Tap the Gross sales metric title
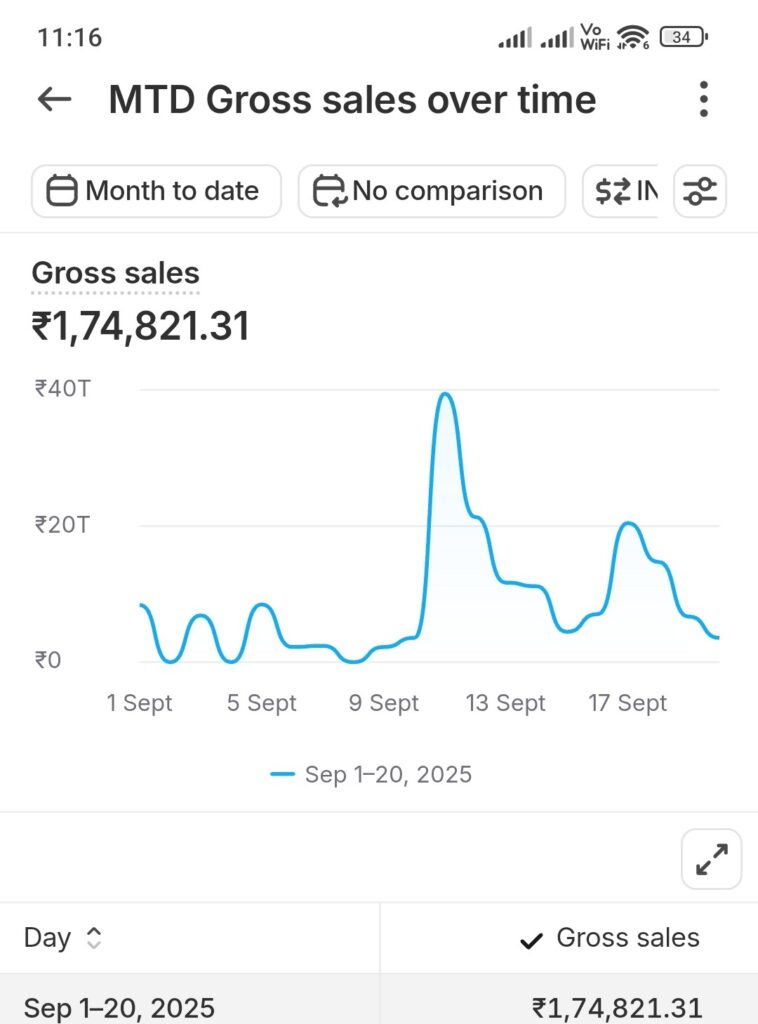 (x=115, y=273)
